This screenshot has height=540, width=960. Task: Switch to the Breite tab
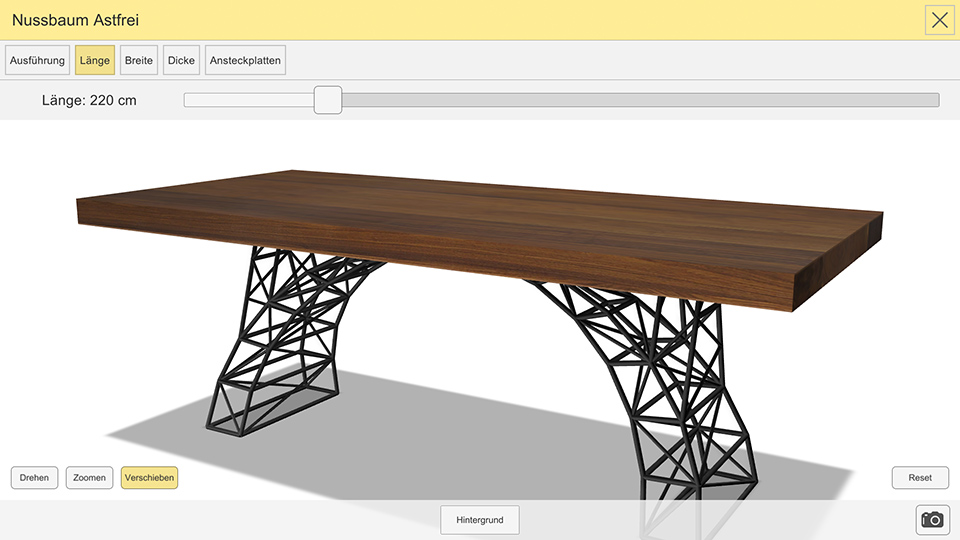click(139, 61)
